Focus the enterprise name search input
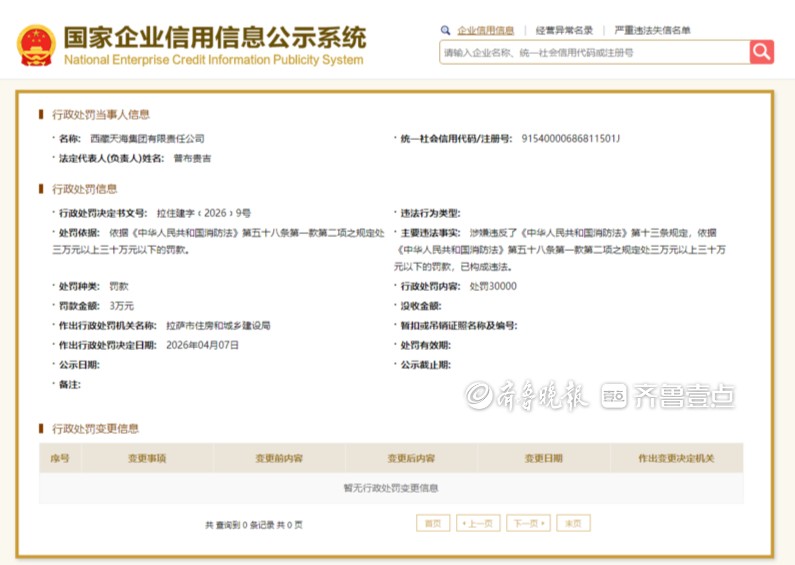The image size is (795, 565). (x=594, y=52)
